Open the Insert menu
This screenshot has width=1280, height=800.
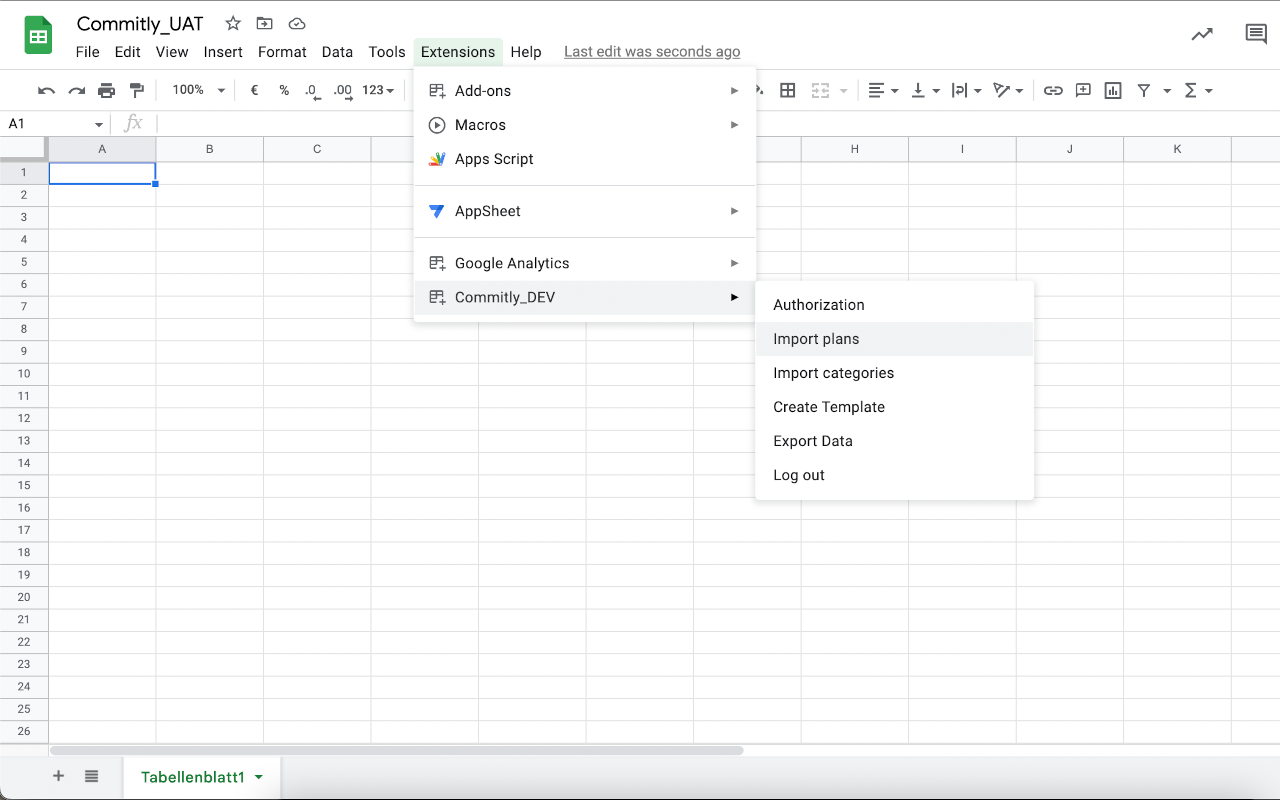point(223,52)
